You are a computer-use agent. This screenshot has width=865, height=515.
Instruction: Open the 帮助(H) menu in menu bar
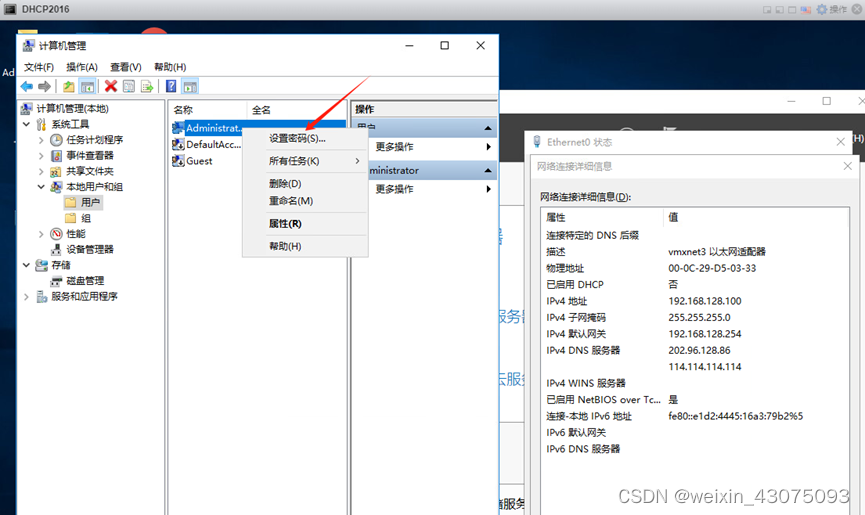click(x=170, y=67)
